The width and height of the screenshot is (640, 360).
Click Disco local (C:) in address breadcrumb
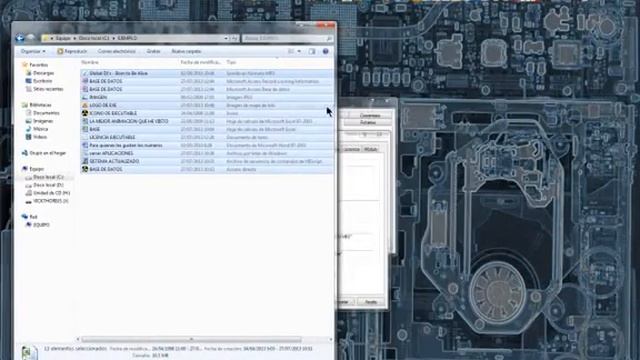pos(94,38)
